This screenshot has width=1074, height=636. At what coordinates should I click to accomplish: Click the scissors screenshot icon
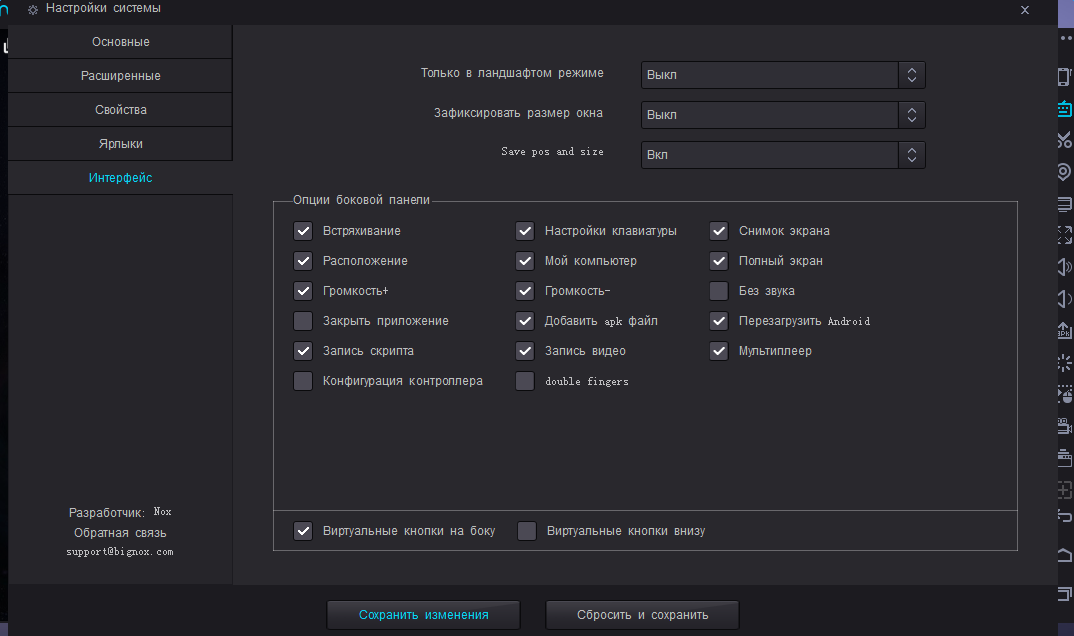pos(1064,141)
